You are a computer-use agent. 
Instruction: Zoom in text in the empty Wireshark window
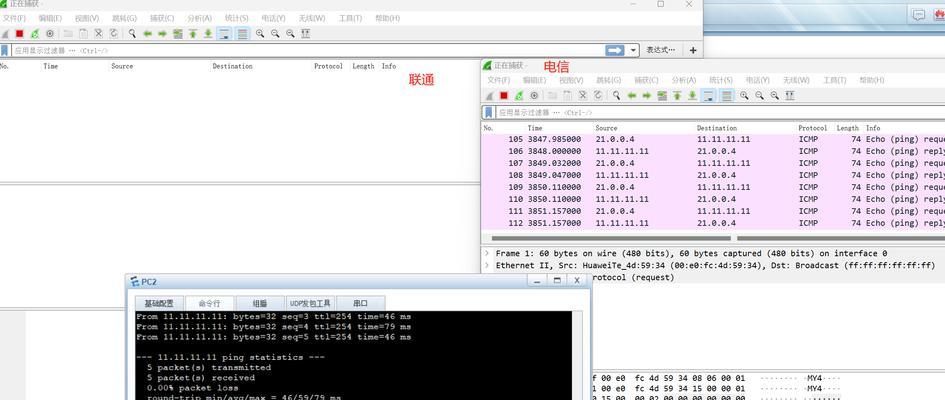(260, 34)
